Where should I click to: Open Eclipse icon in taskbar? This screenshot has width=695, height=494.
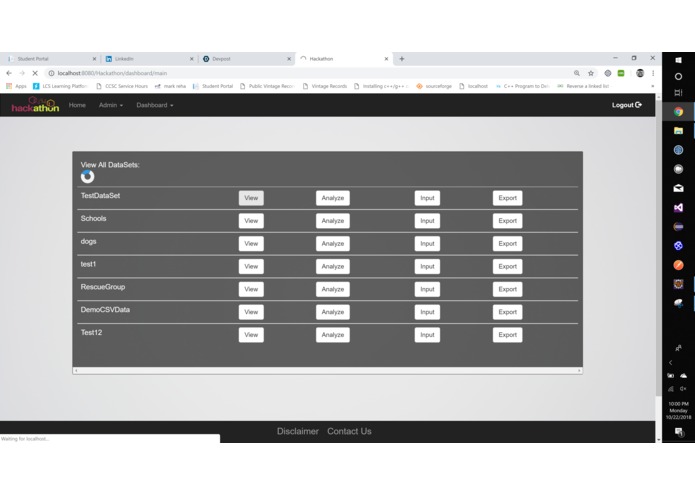click(x=678, y=226)
